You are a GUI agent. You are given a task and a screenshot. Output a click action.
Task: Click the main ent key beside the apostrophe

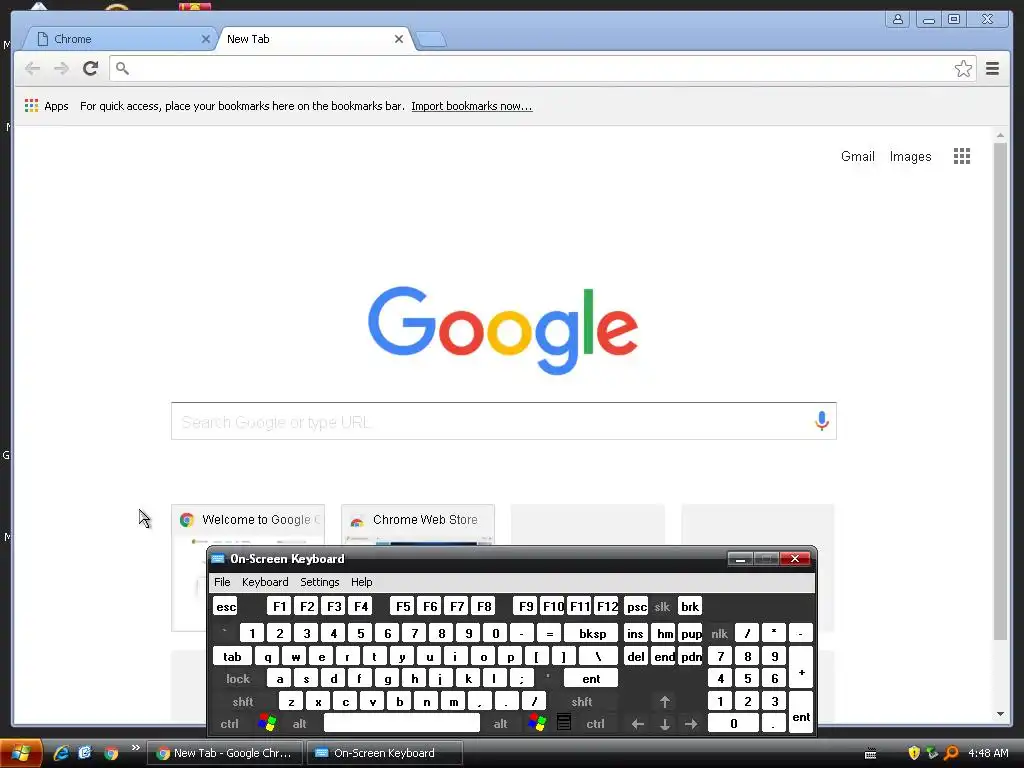coord(591,679)
